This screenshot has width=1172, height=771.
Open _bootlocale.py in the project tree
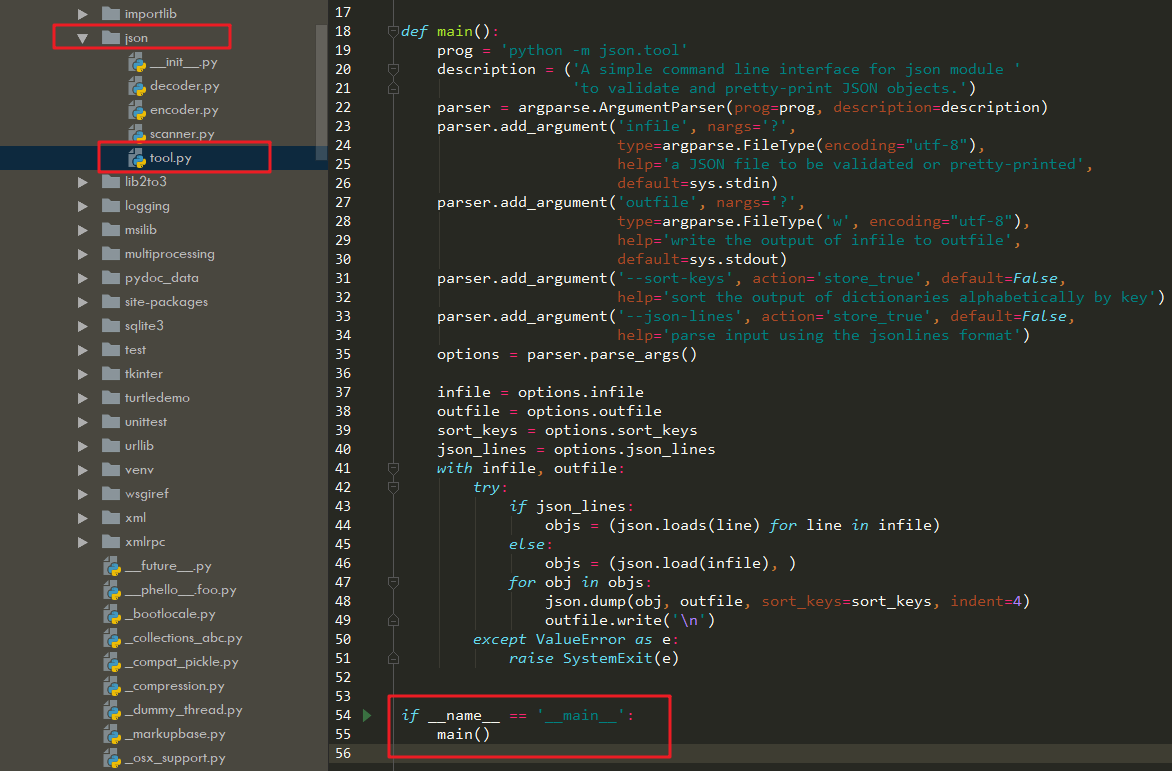coord(169,614)
